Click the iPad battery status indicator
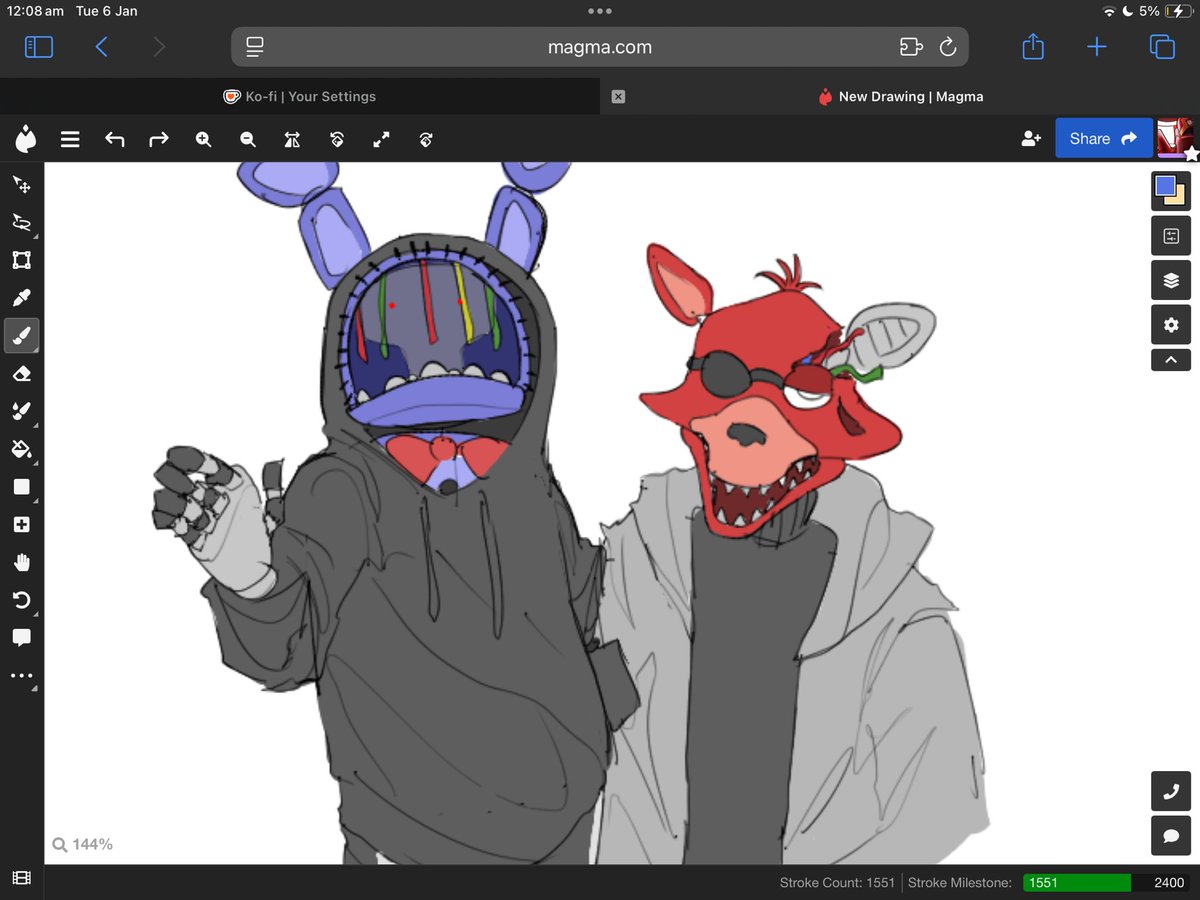The image size is (1200, 900). (x=1179, y=11)
